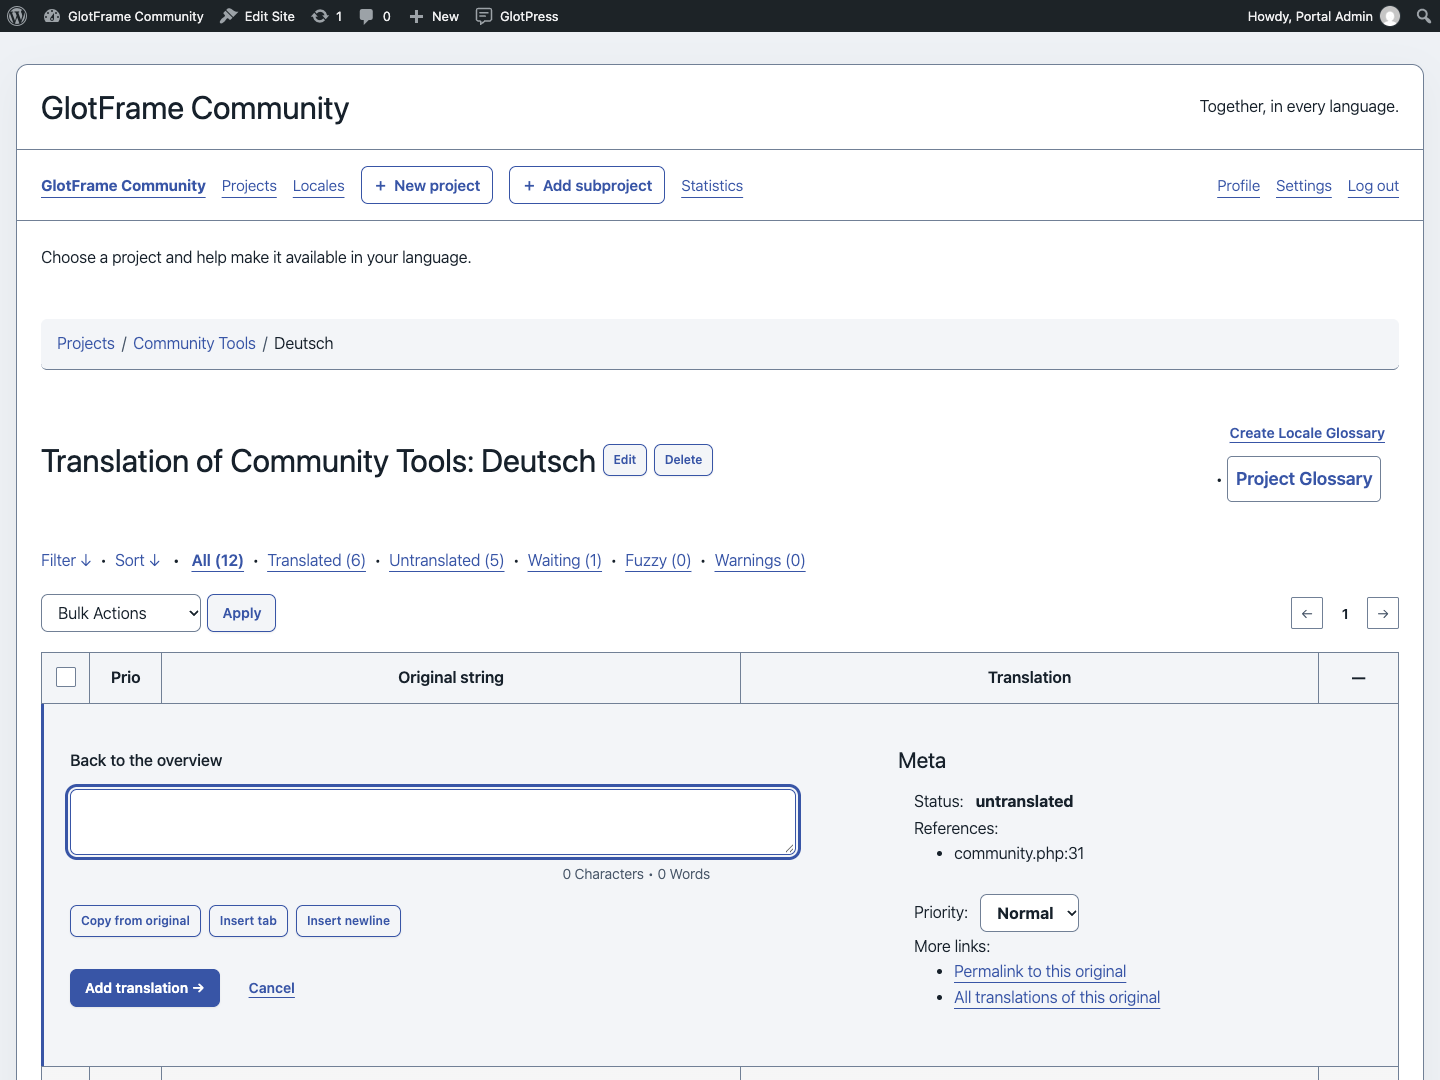Show Translated (6) strings
The width and height of the screenshot is (1440, 1080).
coord(316,560)
